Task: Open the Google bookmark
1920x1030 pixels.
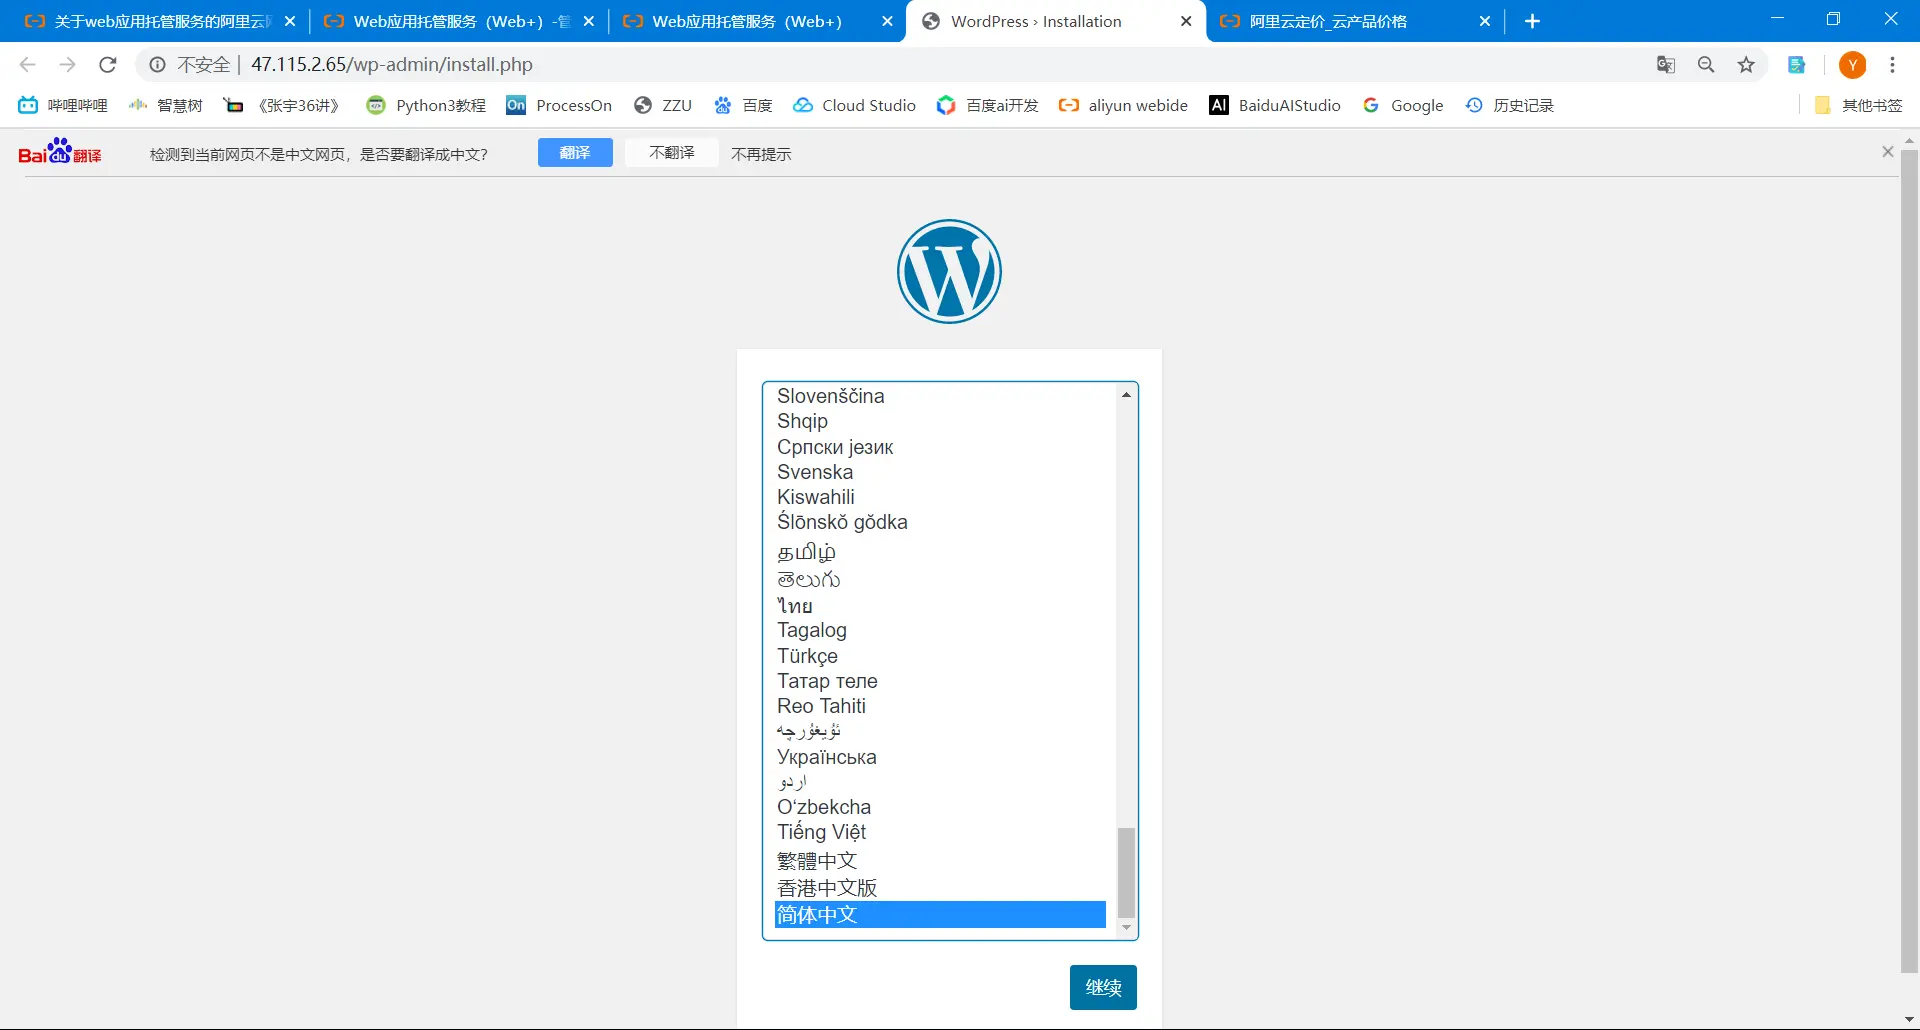Action: coord(1403,105)
